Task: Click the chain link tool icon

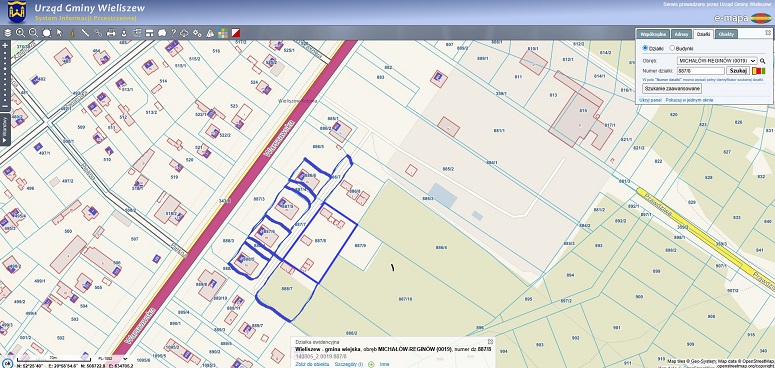Action: coord(98,33)
